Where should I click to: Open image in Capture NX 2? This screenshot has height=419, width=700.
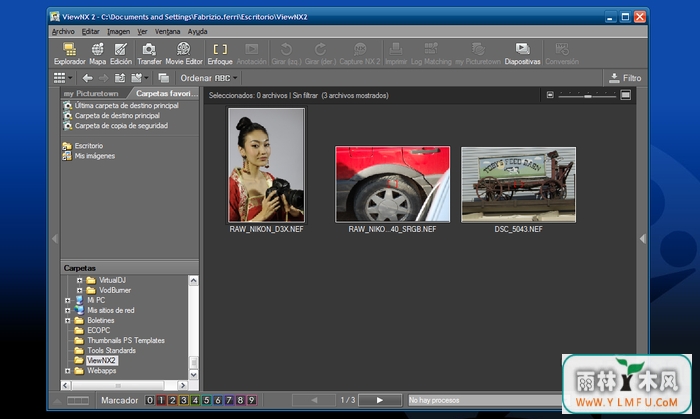360,54
